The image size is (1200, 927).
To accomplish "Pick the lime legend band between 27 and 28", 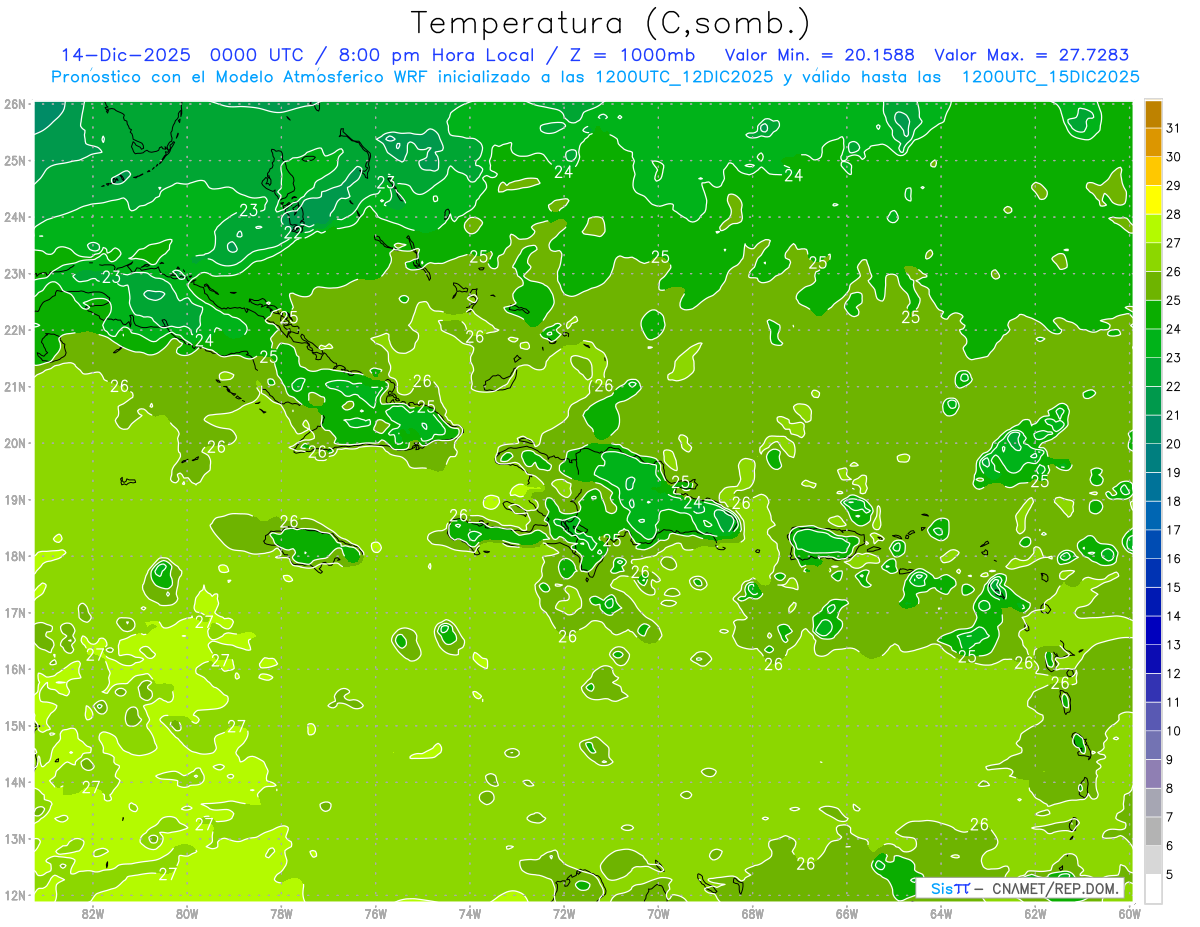I will tap(1153, 228).
